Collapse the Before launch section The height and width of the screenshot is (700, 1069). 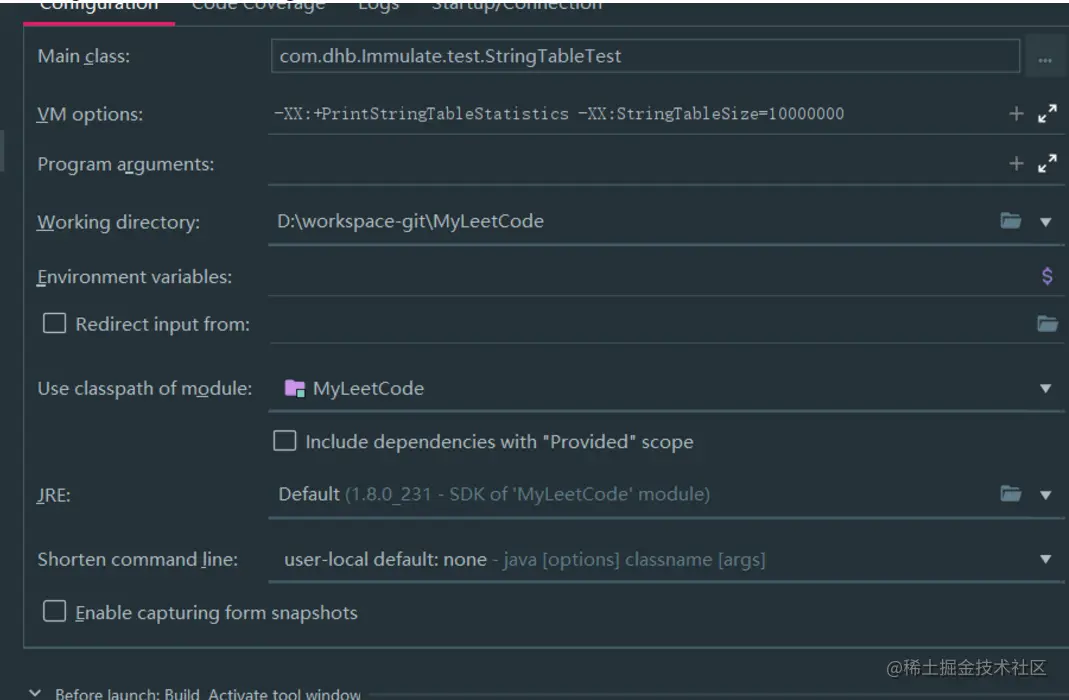pyautogui.click(x=35, y=693)
